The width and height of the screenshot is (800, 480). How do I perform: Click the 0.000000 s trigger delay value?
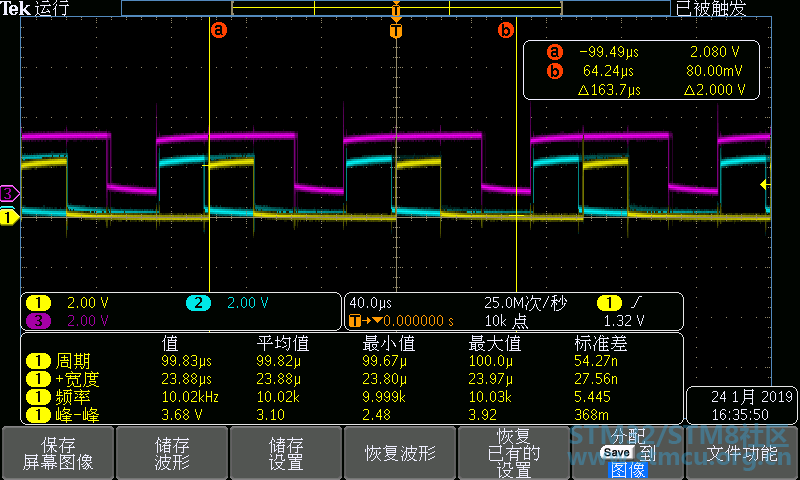point(418,321)
